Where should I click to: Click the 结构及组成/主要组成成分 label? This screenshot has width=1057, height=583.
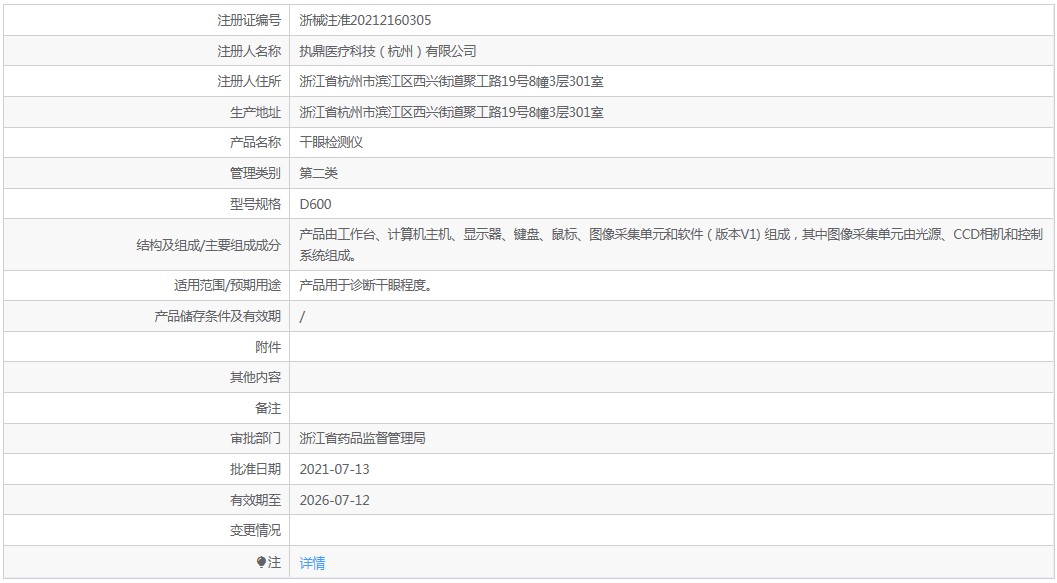coord(208,245)
